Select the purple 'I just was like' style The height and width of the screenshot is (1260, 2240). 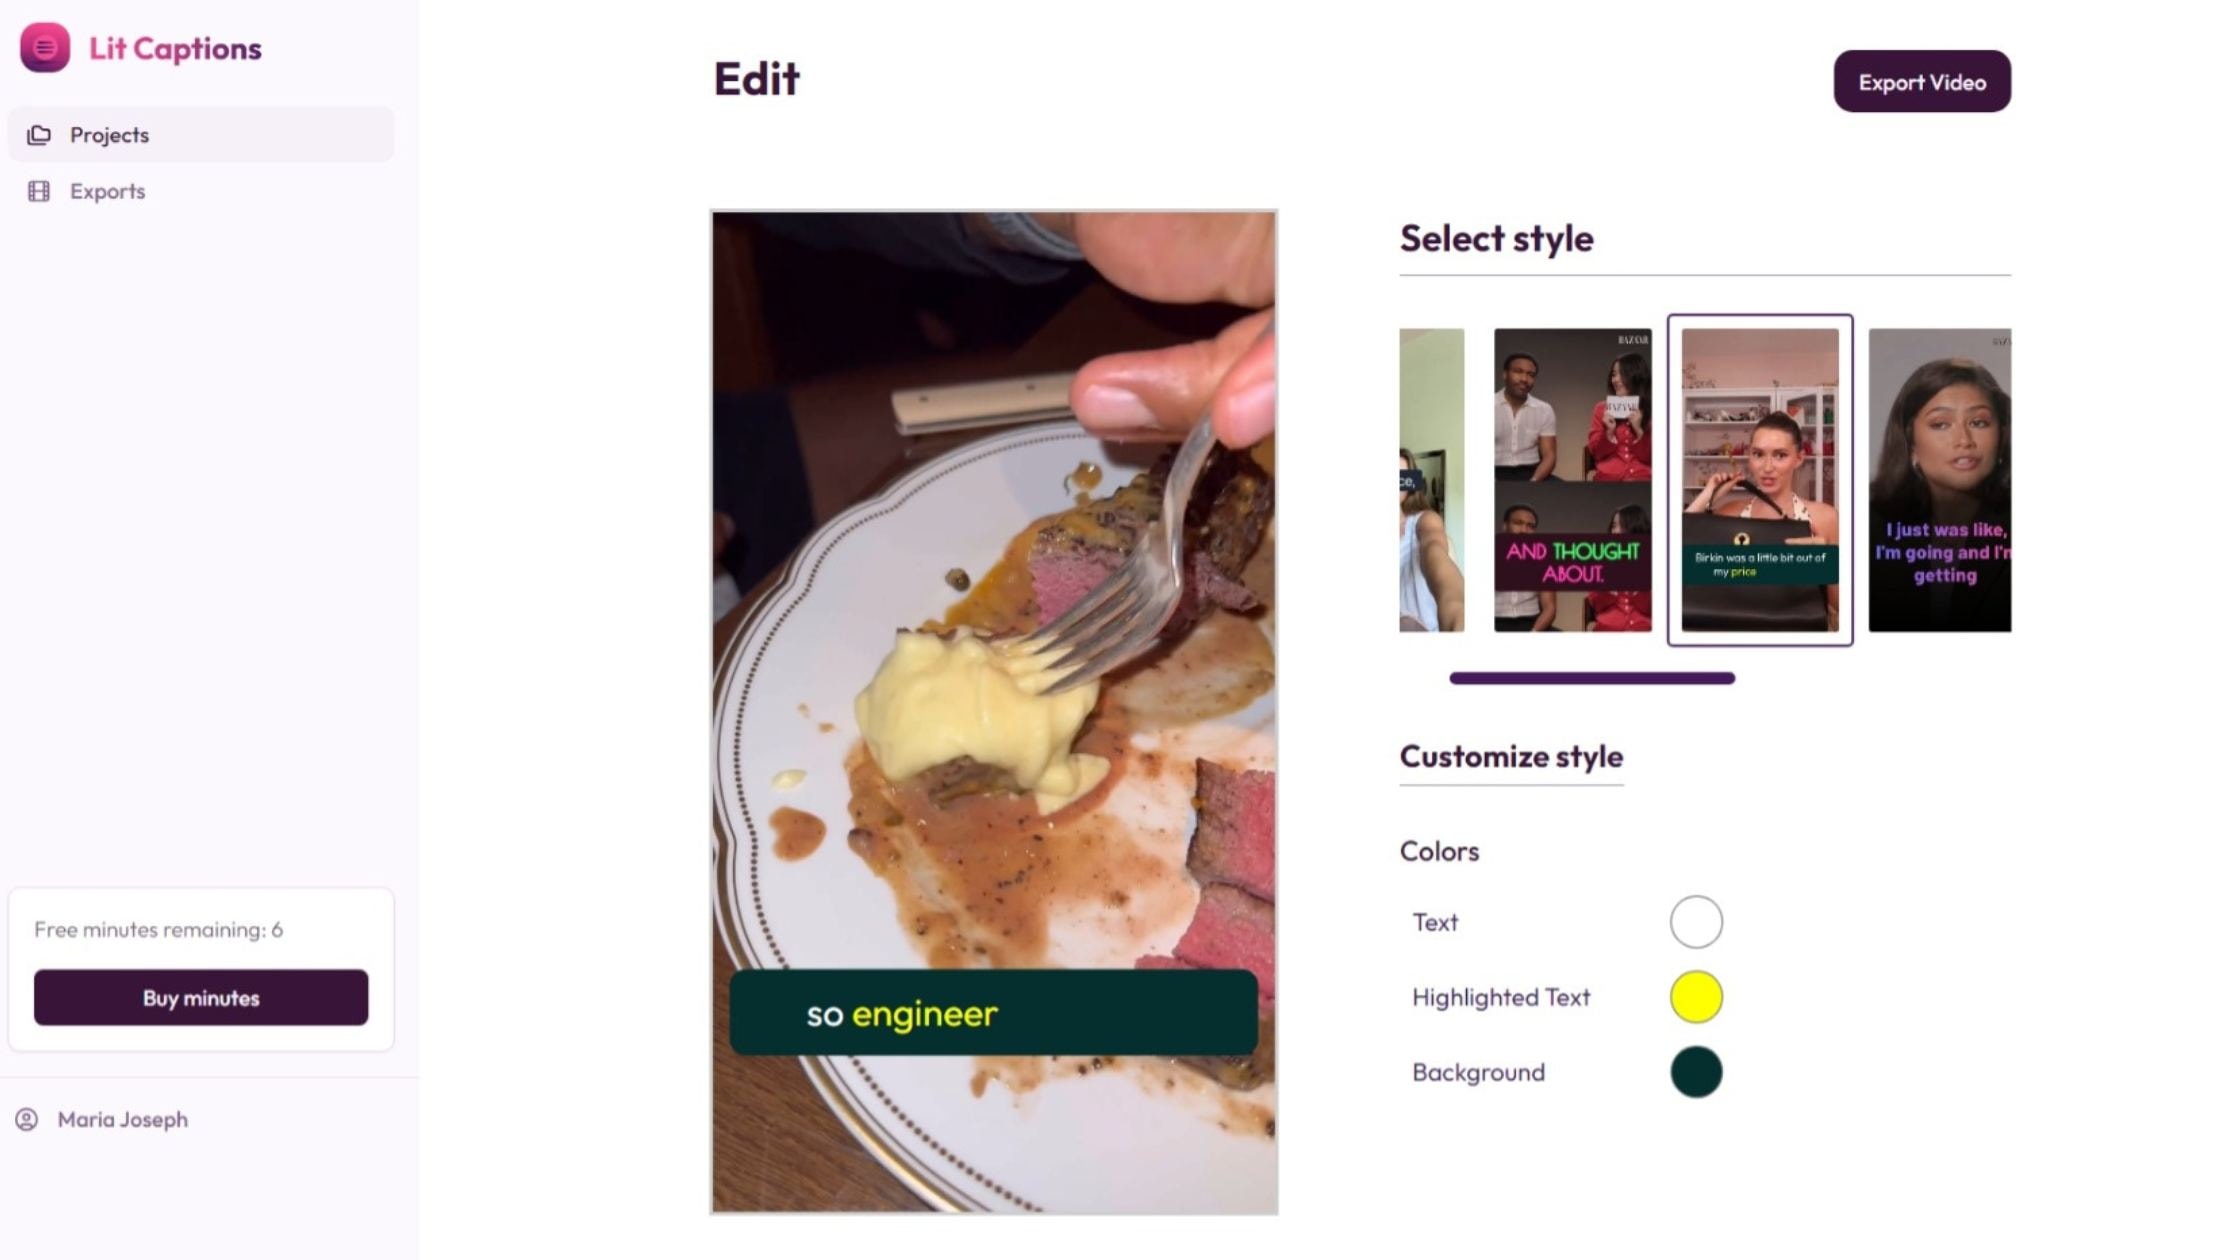(x=1939, y=480)
